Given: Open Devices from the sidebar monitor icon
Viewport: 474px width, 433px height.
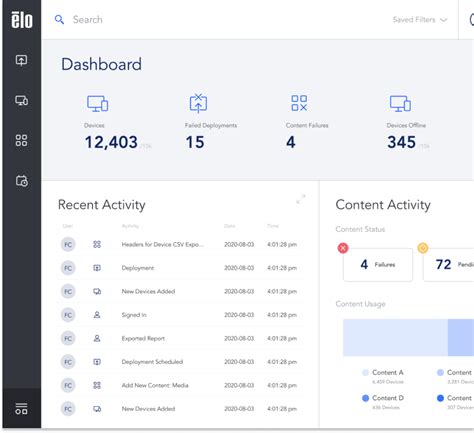Looking at the screenshot, I should coord(22,100).
